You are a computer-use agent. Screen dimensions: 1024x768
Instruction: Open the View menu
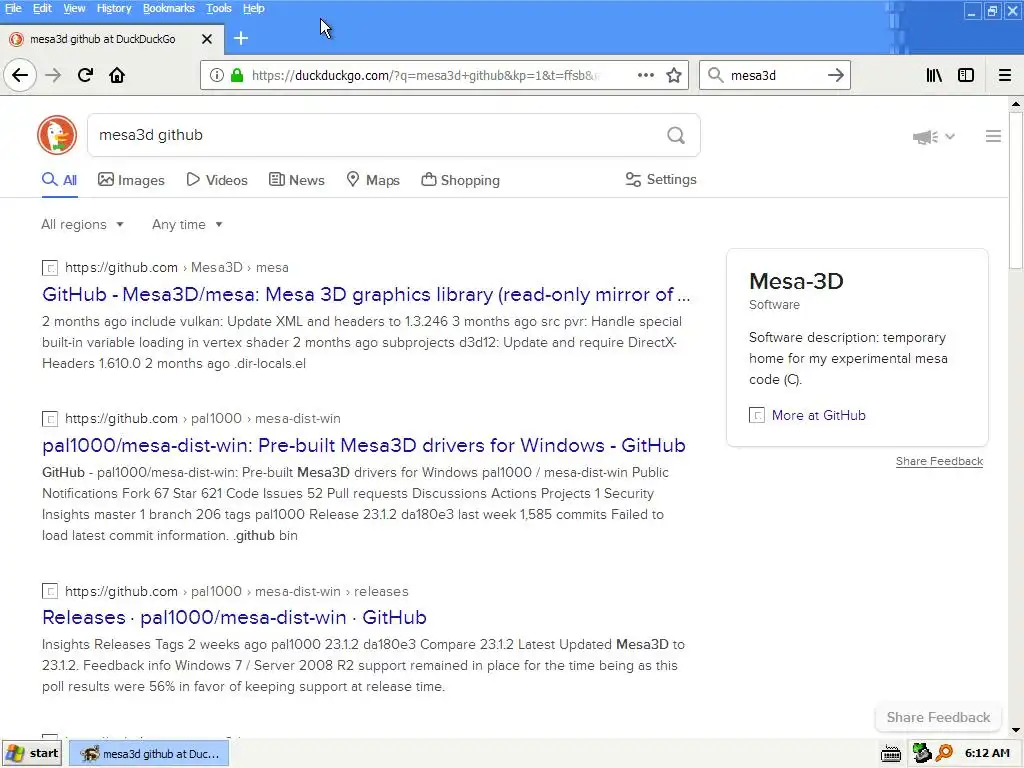point(74,8)
